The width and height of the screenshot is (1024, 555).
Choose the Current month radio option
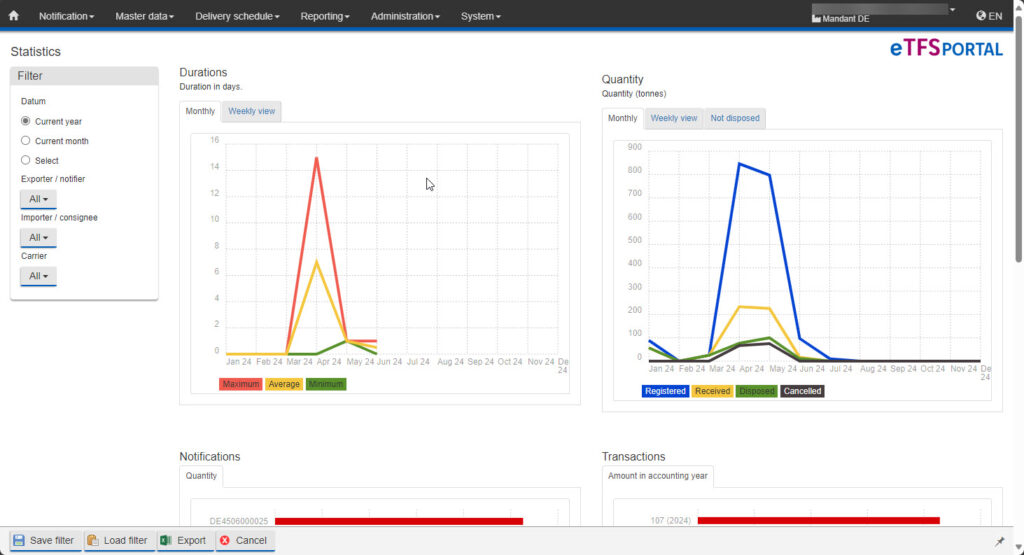[26, 141]
